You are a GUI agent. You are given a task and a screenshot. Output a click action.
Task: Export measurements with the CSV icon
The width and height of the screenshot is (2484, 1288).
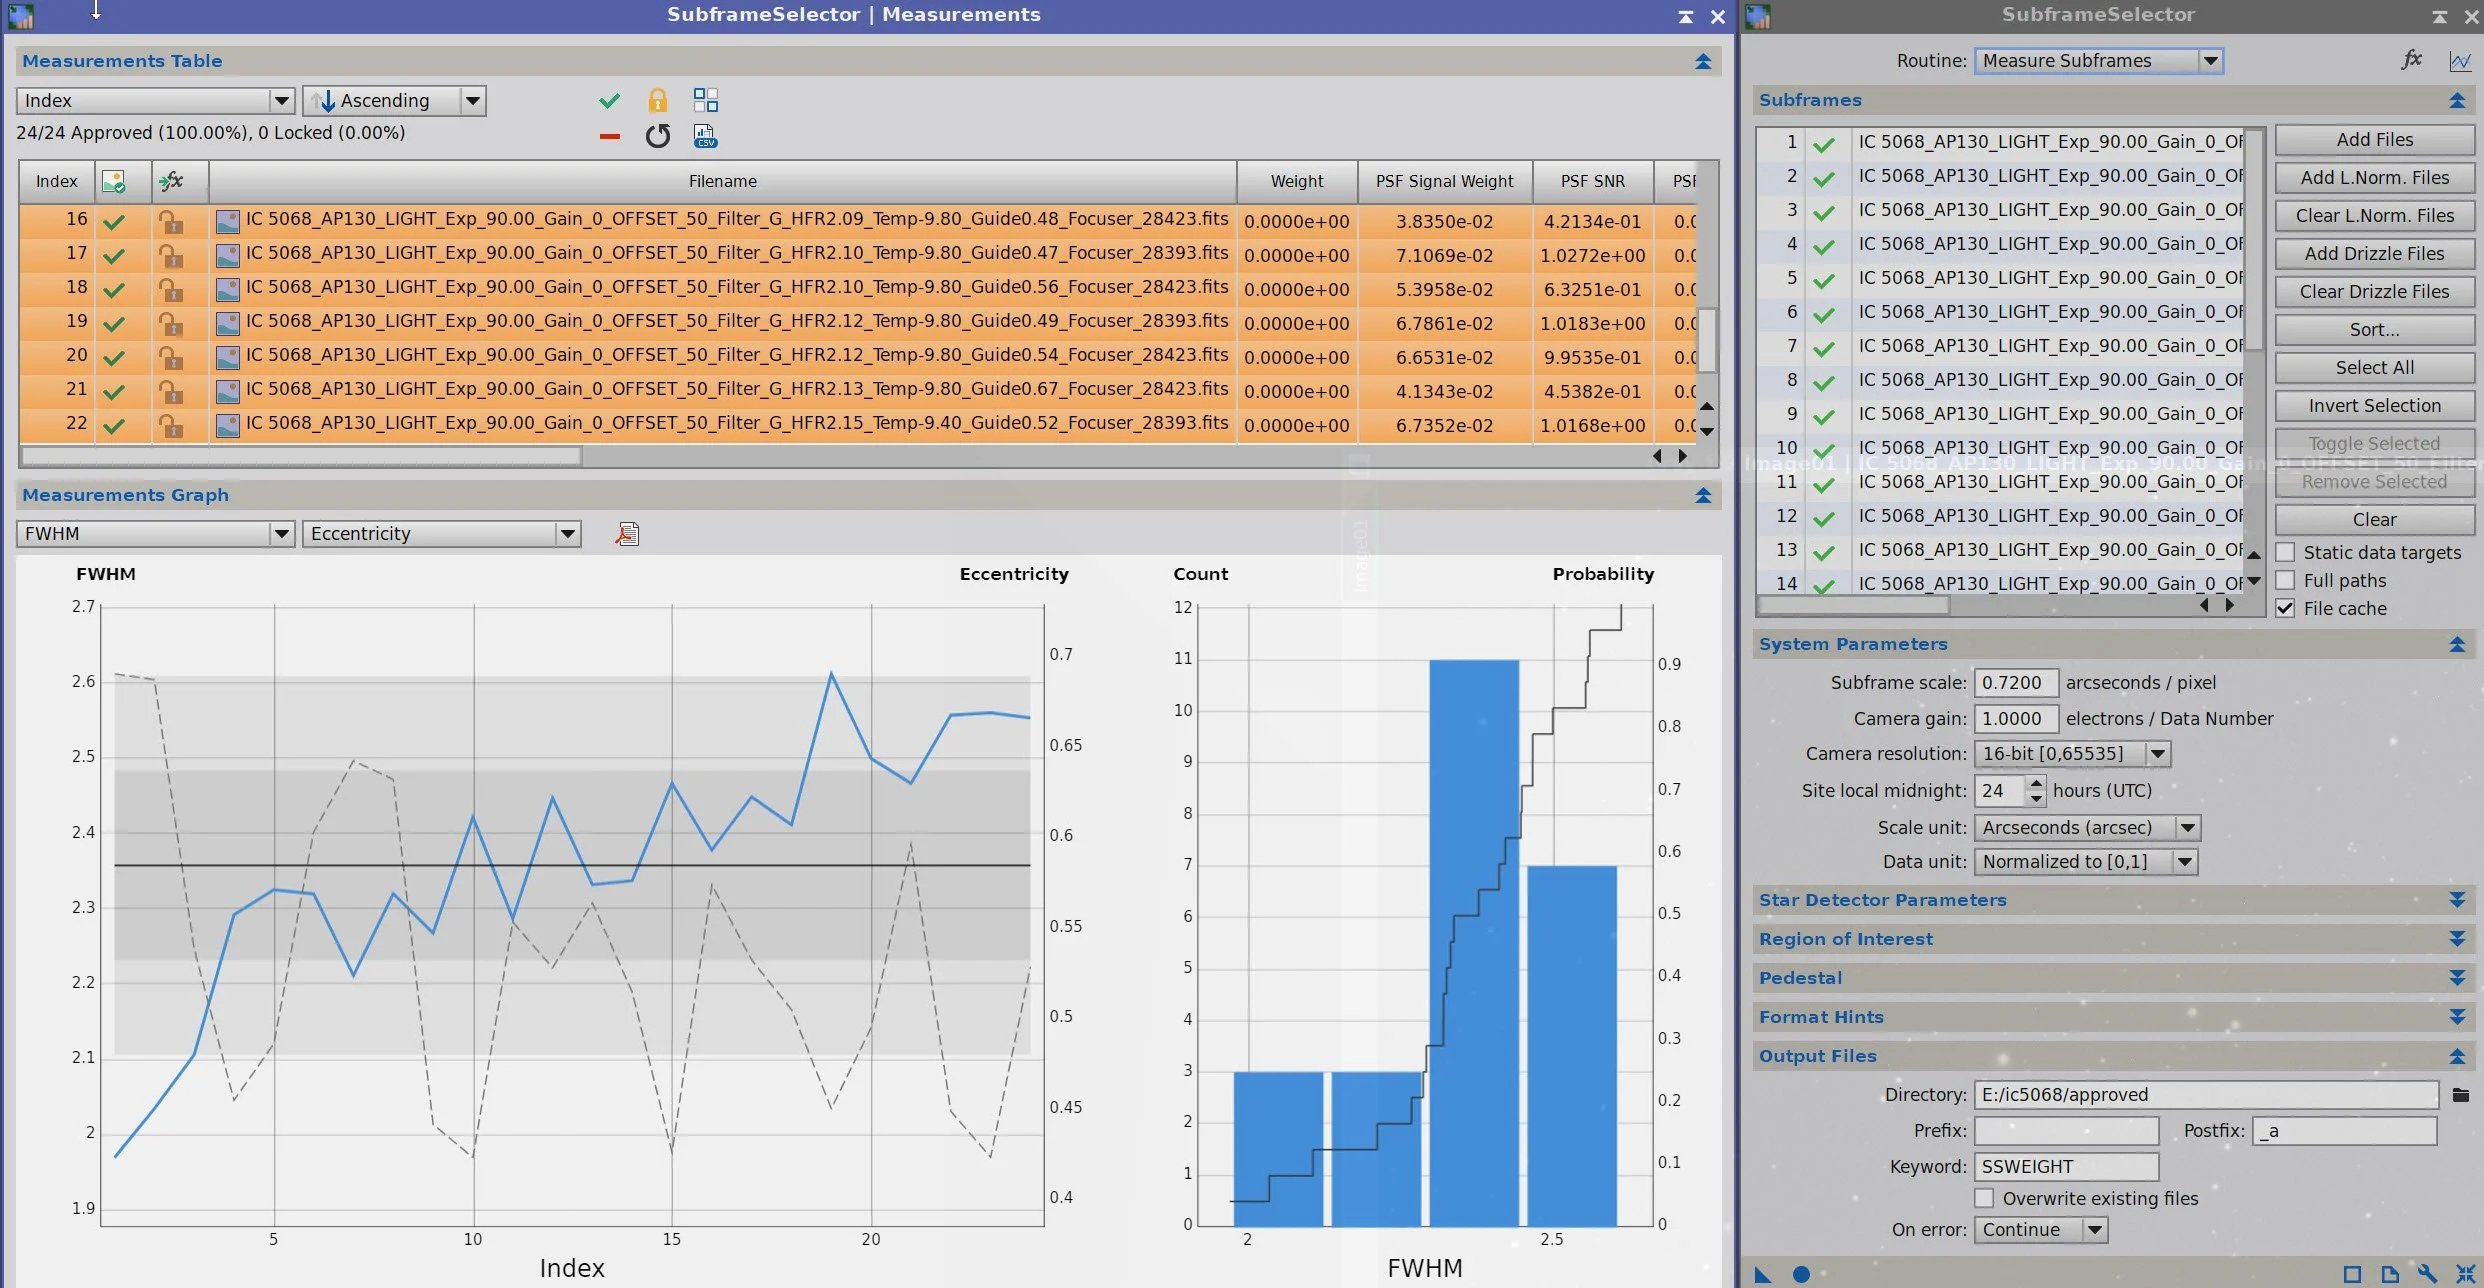[x=705, y=136]
